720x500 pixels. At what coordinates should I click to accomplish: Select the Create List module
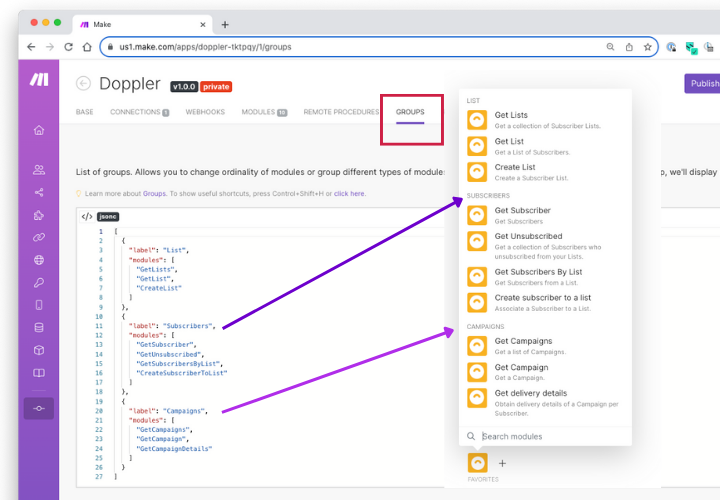click(546, 172)
